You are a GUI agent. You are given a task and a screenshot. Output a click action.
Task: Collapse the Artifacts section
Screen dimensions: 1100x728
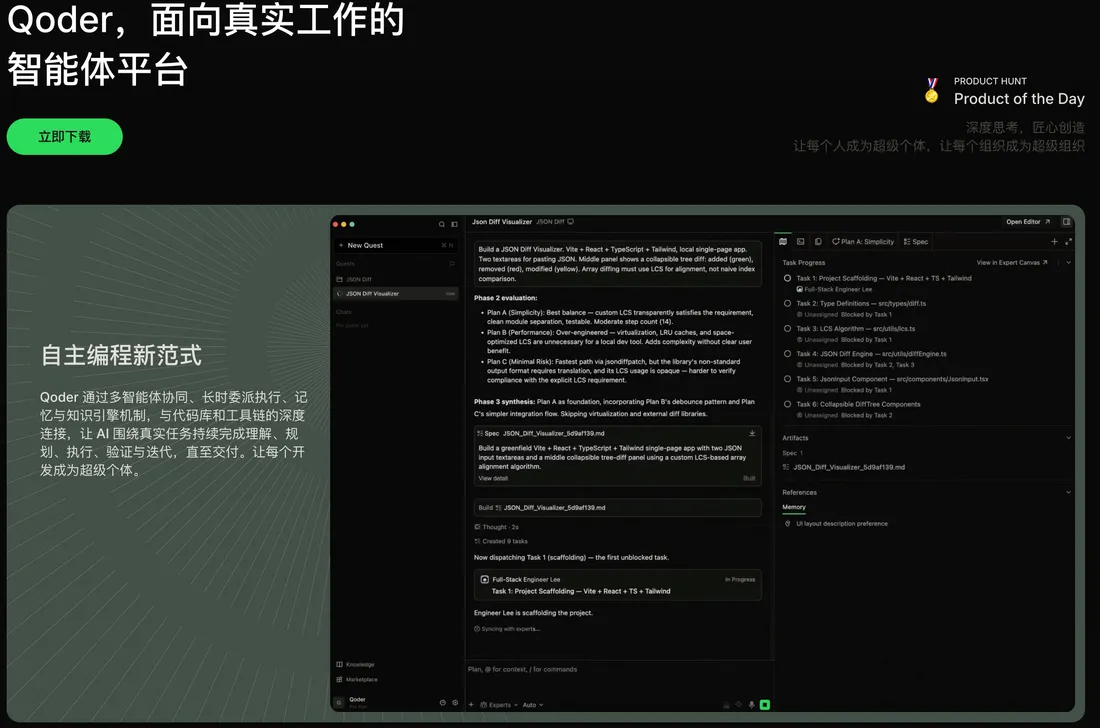pos(1068,438)
